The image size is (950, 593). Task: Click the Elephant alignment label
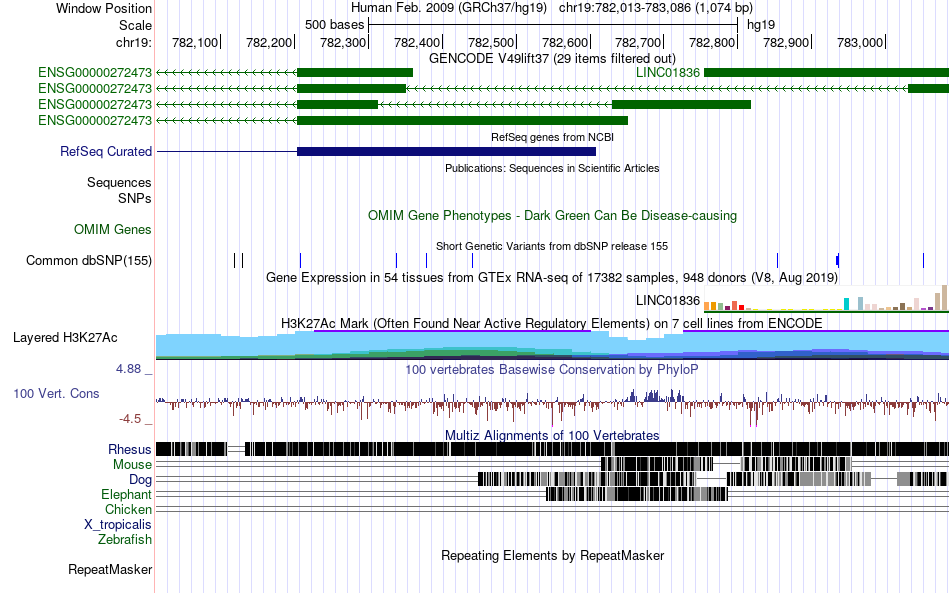pyautogui.click(x=126, y=495)
